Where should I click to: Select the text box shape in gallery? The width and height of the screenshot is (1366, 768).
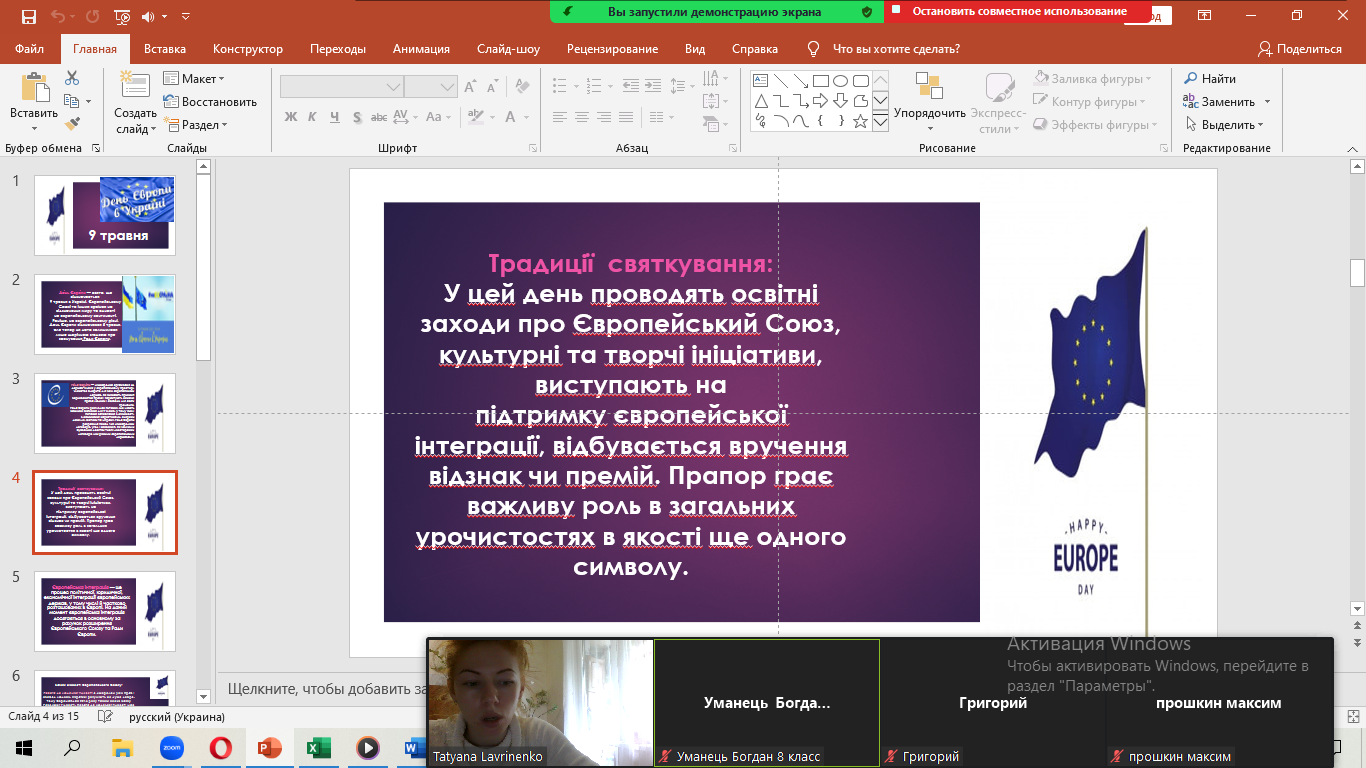coord(760,81)
